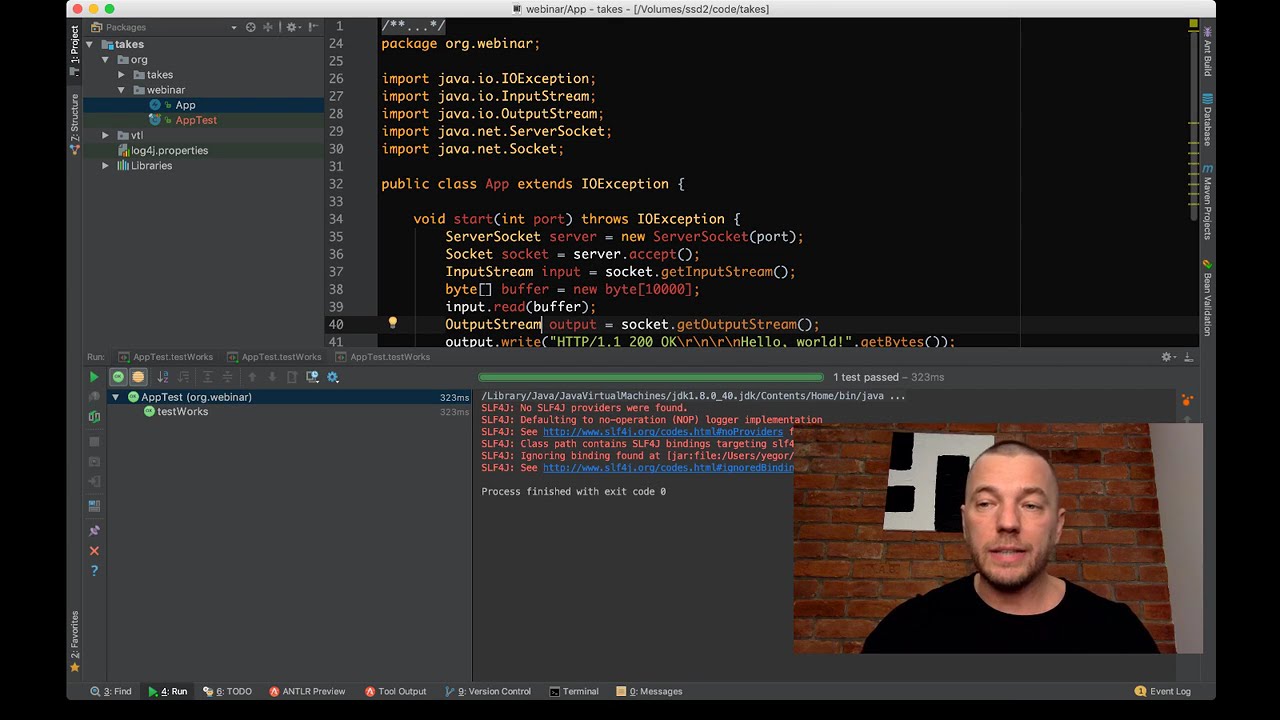Image resolution: width=1280 pixels, height=720 pixels.
Task: Pin the Run tab
Action: coord(94,530)
